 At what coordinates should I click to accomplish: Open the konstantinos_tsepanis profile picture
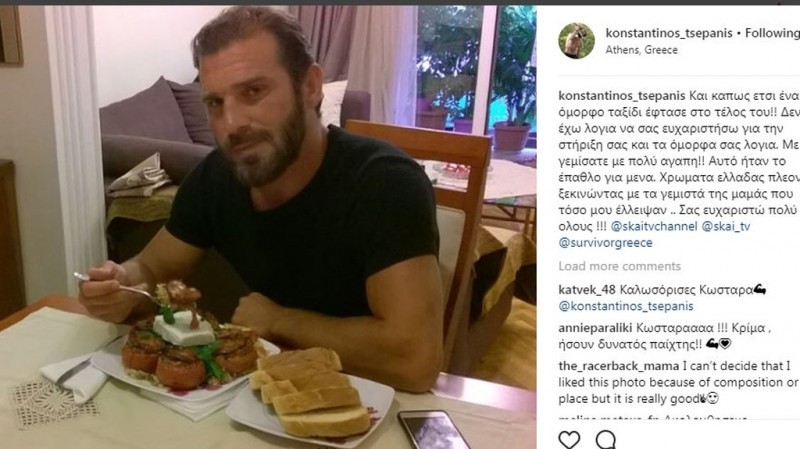coord(577,41)
